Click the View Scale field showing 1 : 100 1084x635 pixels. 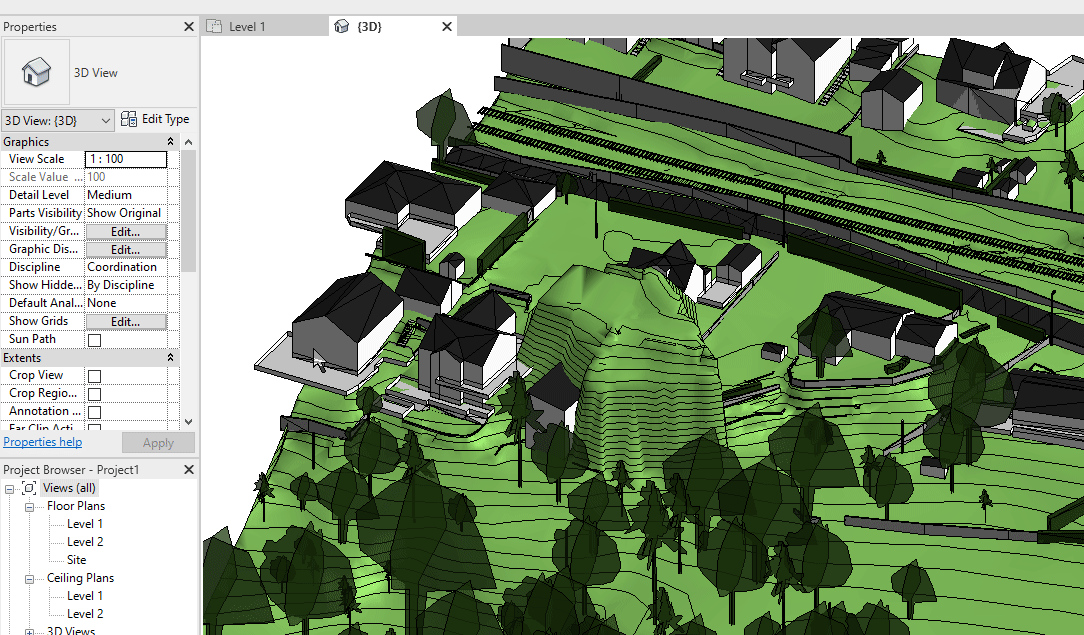(x=126, y=159)
